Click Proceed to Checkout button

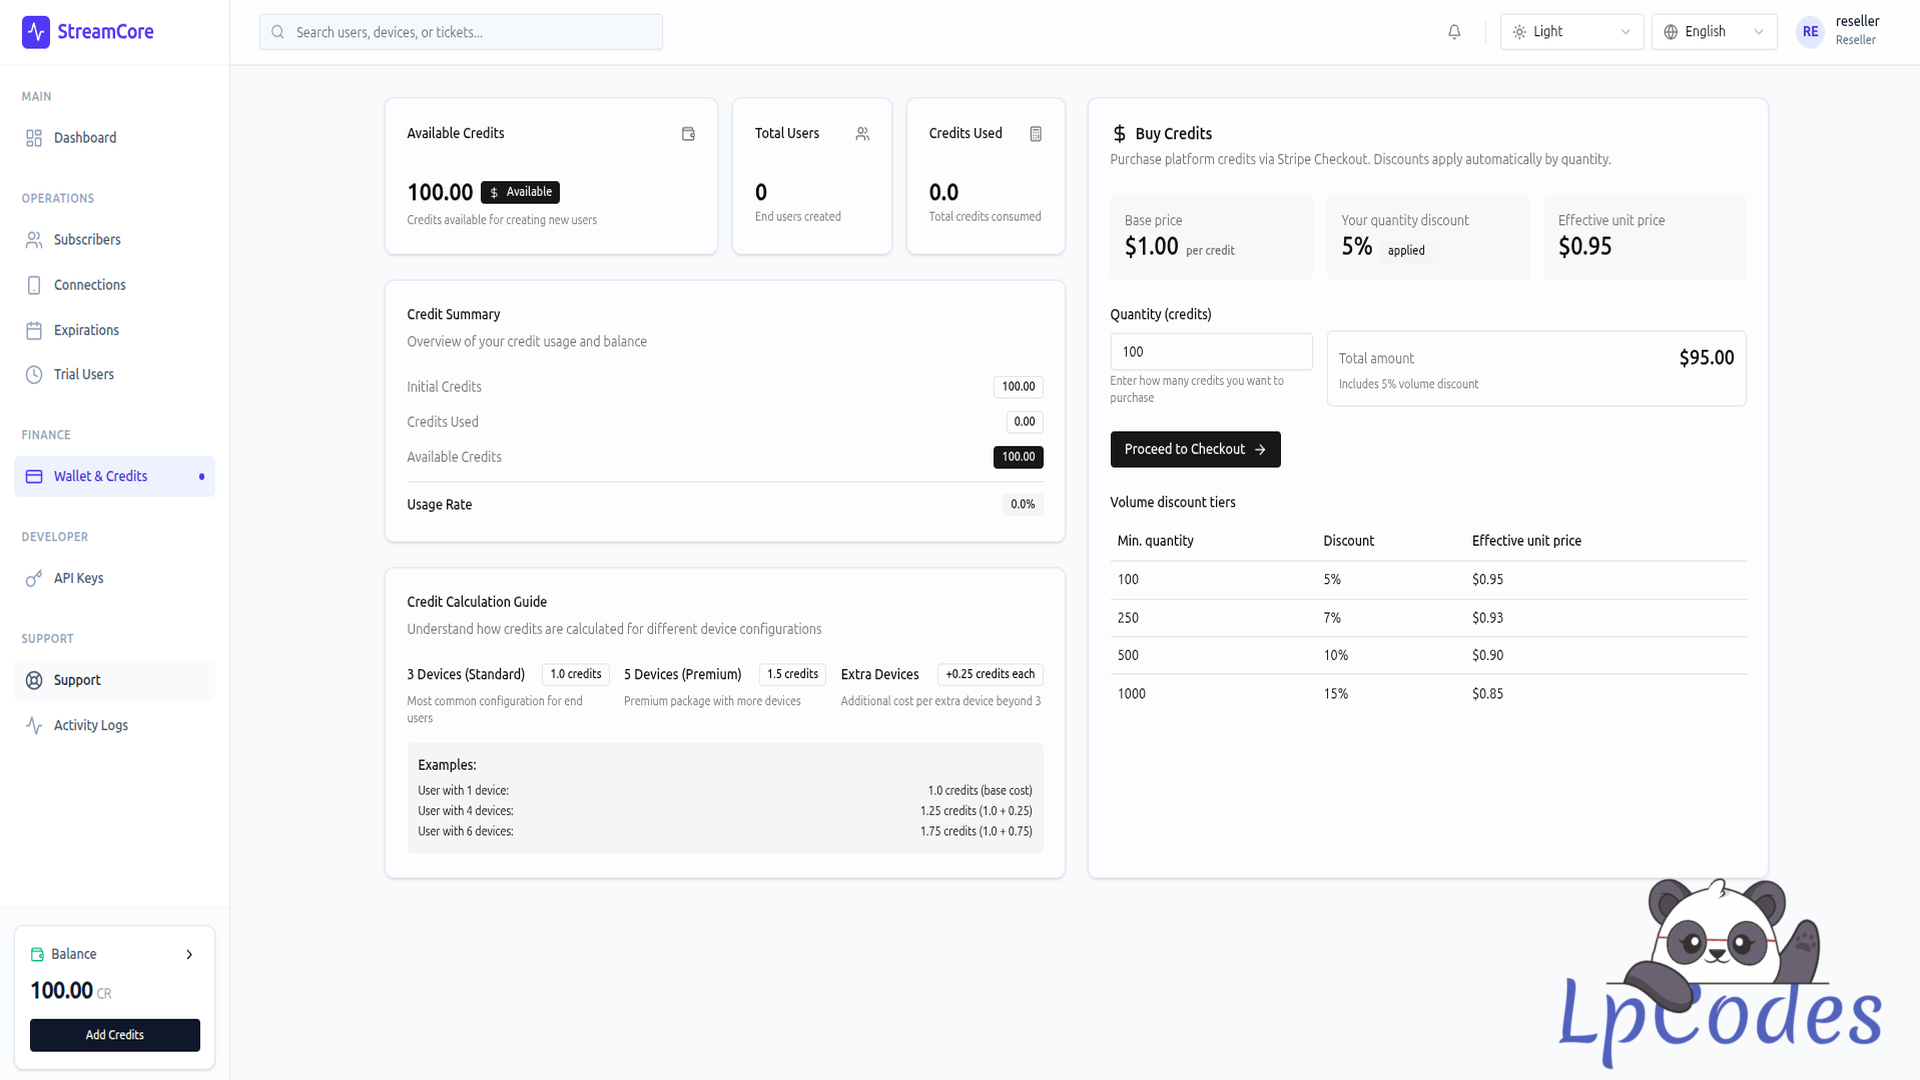(1195, 450)
